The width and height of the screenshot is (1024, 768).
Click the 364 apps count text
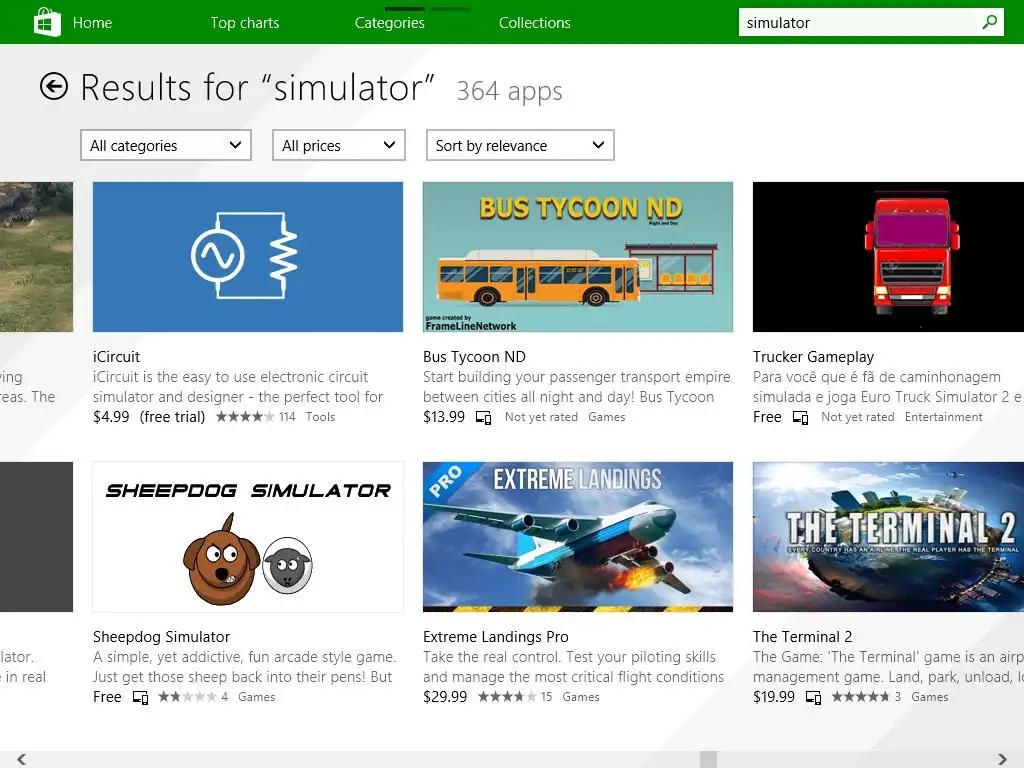pos(509,91)
